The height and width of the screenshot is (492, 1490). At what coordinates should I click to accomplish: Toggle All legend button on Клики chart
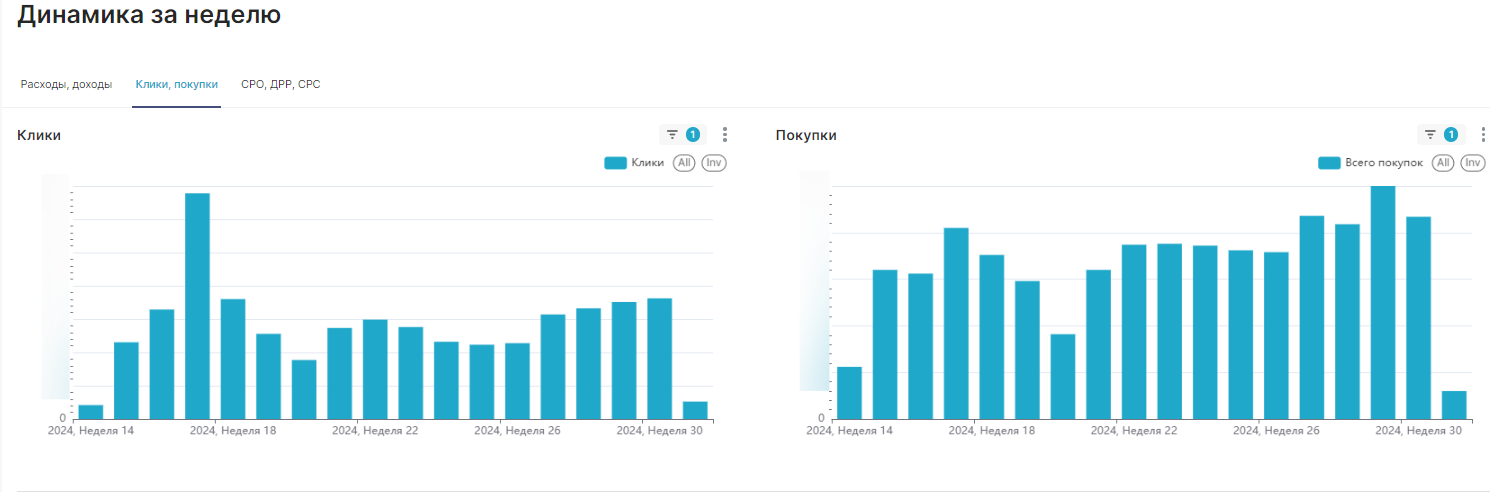click(x=684, y=163)
